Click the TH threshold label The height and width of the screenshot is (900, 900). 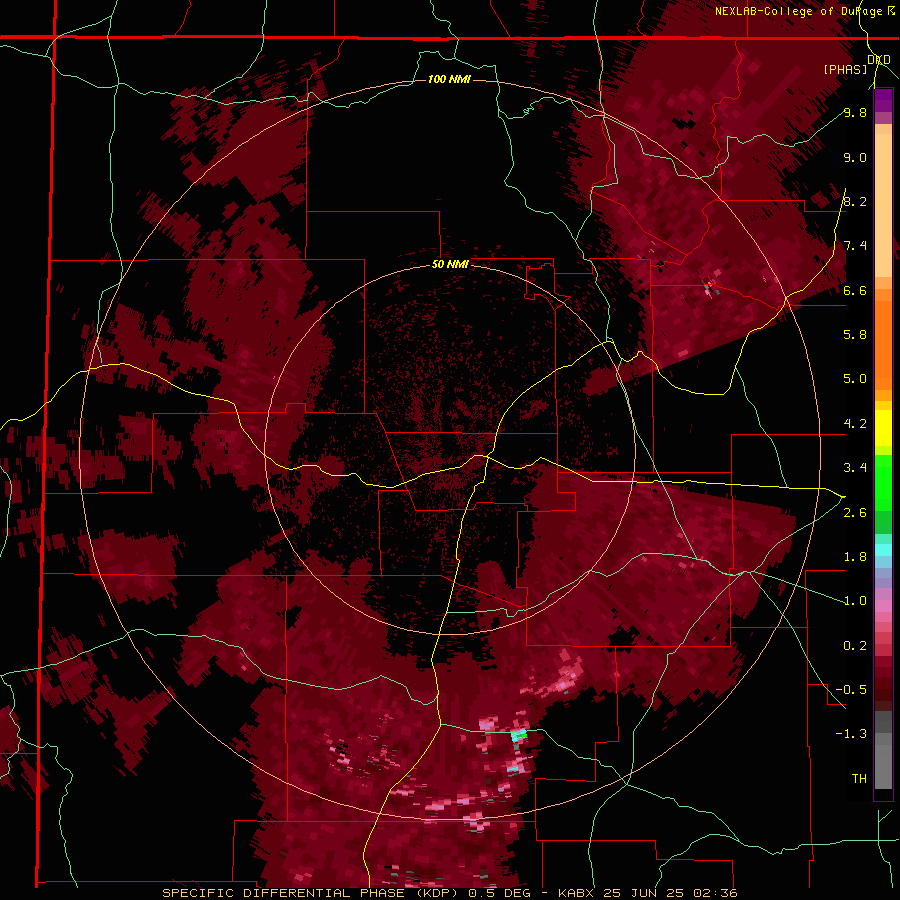coord(859,778)
